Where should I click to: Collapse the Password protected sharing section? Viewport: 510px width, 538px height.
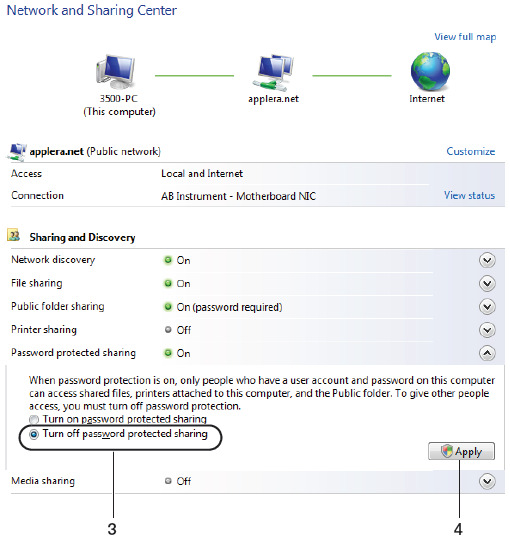point(487,353)
